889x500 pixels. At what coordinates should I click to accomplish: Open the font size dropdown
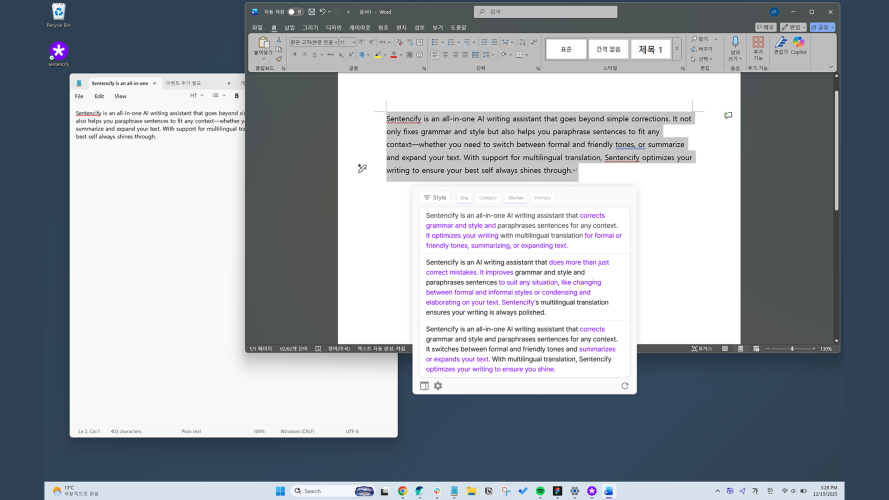pos(353,42)
